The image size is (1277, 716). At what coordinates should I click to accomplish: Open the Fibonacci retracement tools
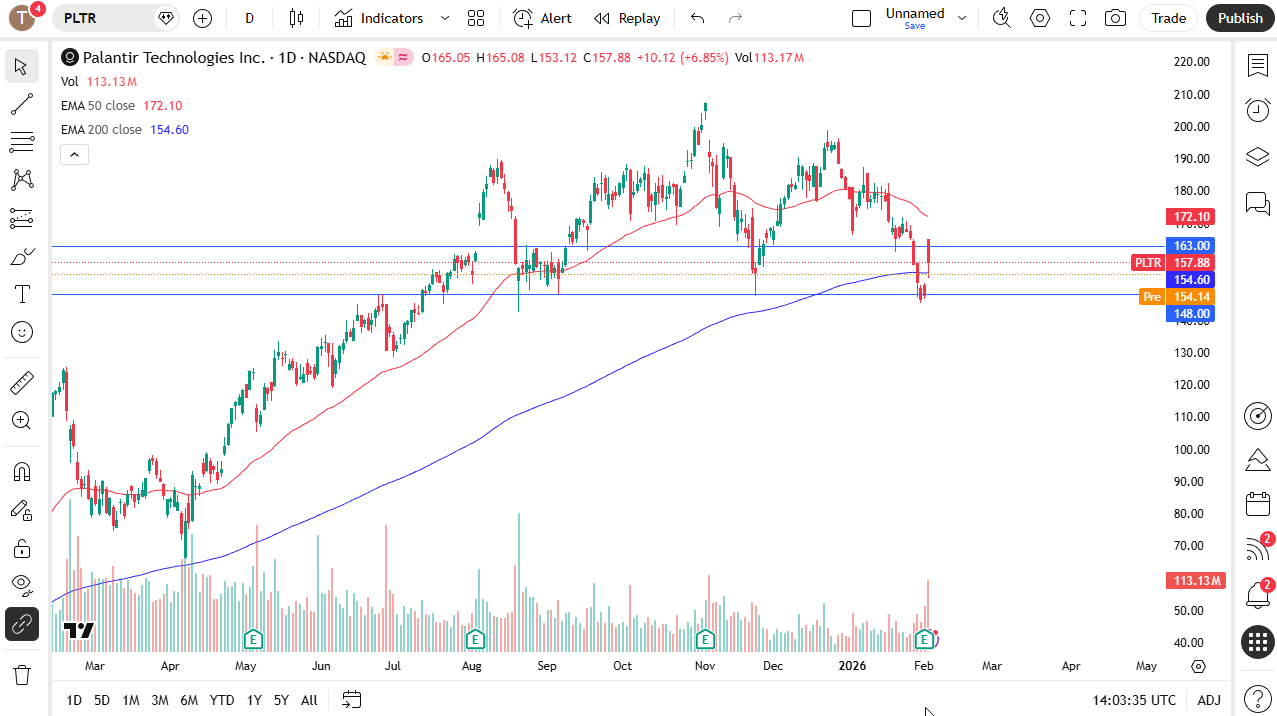21,142
